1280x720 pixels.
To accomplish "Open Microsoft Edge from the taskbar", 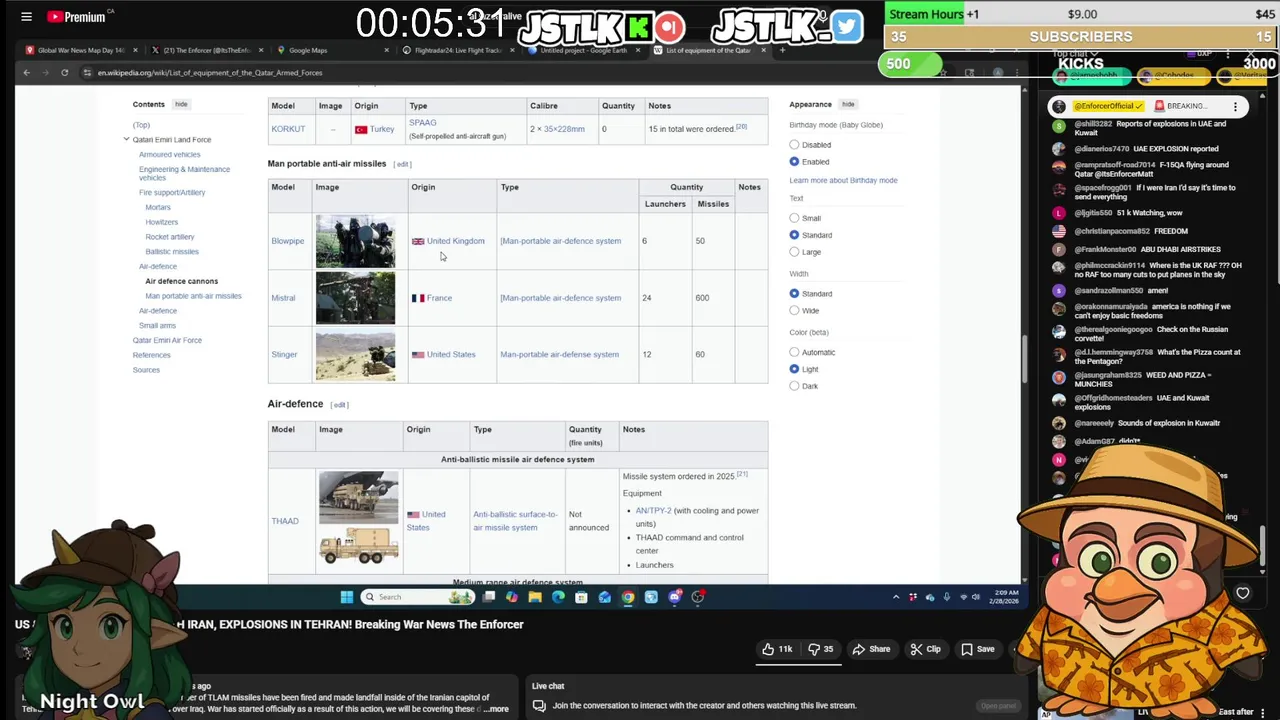I will [558, 597].
